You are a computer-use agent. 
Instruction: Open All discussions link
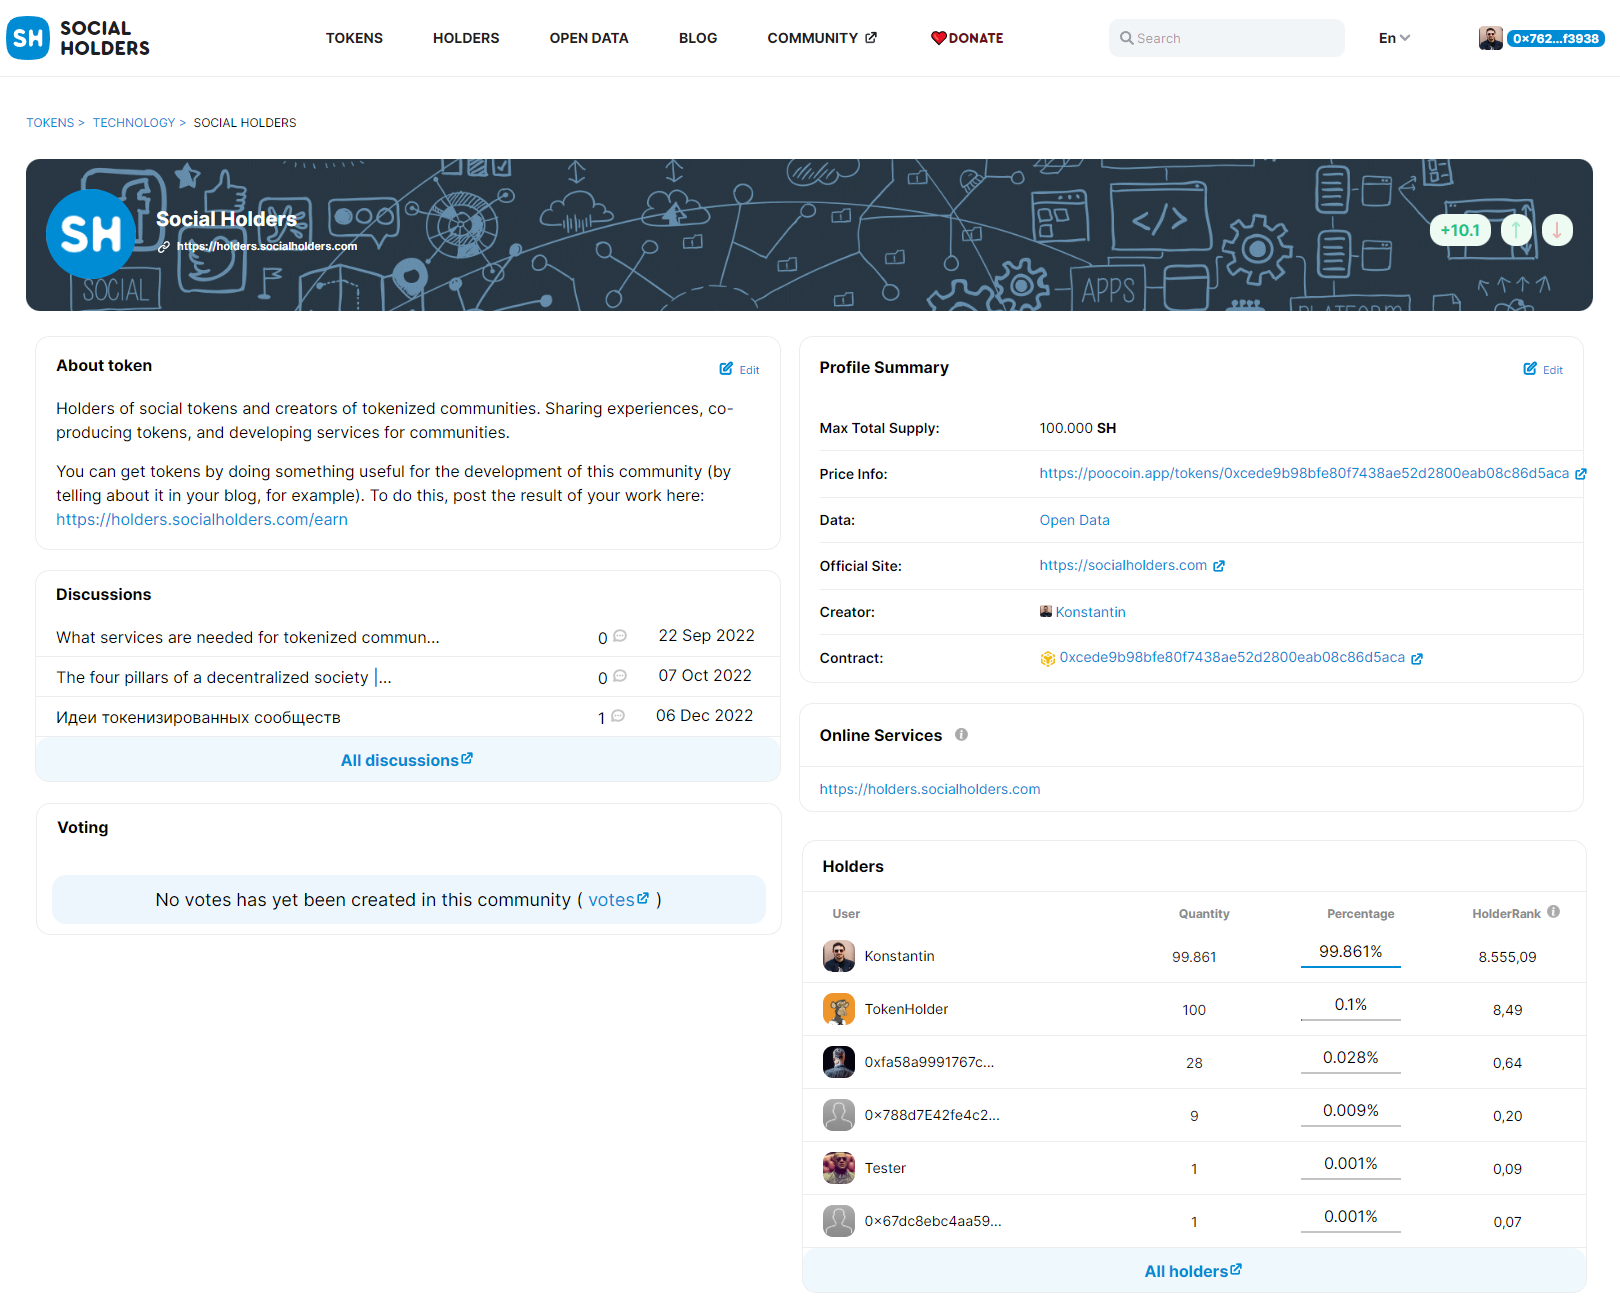[407, 760]
